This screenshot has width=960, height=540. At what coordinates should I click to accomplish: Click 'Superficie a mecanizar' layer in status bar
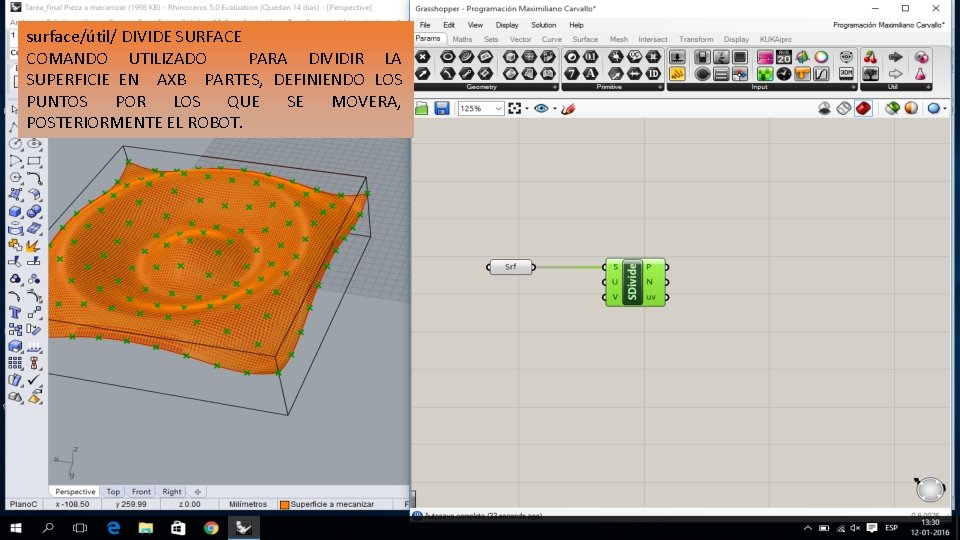[332, 504]
